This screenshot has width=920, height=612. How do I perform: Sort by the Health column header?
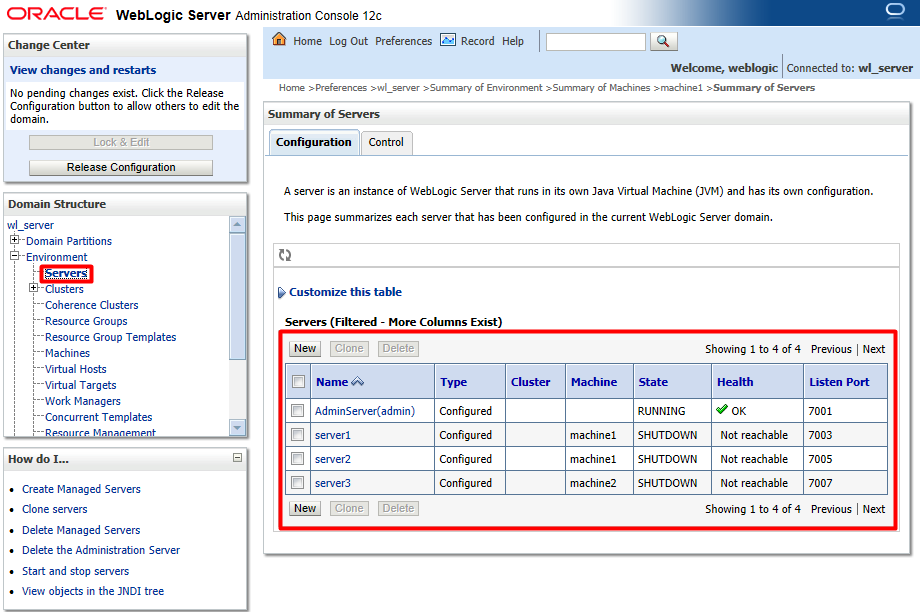[735, 382]
